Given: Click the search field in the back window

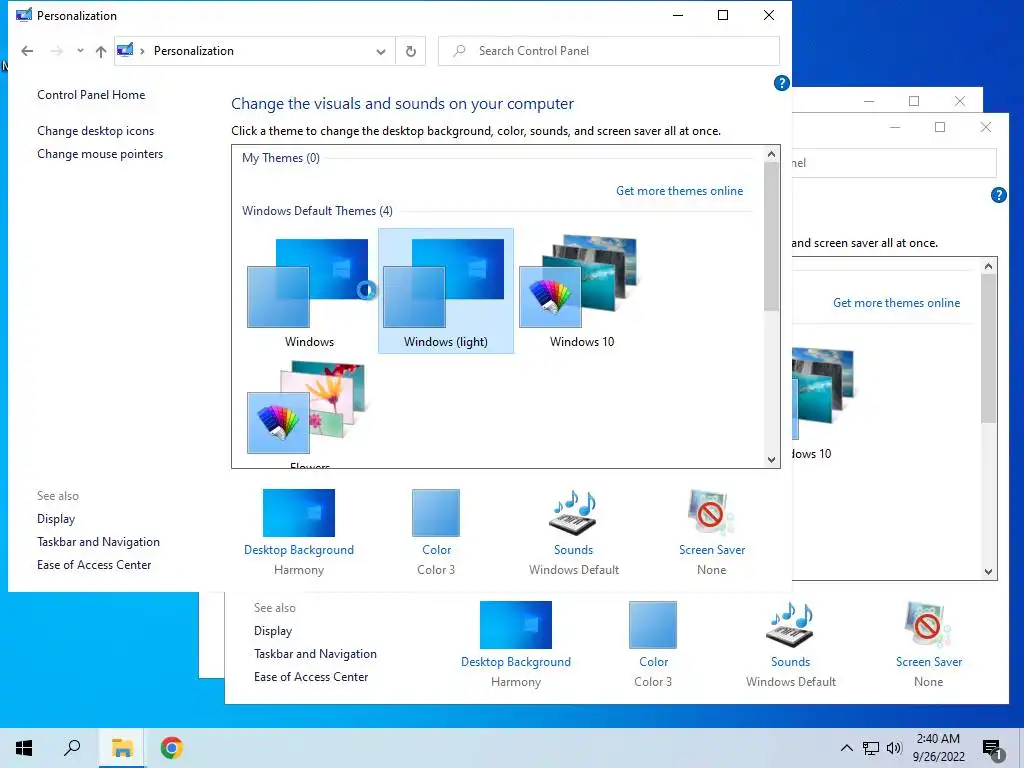Looking at the screenshot, I should (x=894, y=163).
